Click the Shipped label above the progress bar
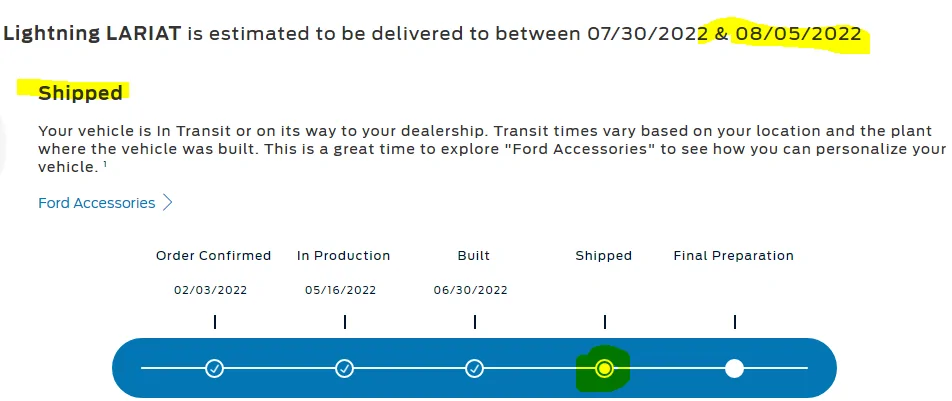The width and height of the screenshot is (952, 401). pyautogui.click(x=604, y=256)
